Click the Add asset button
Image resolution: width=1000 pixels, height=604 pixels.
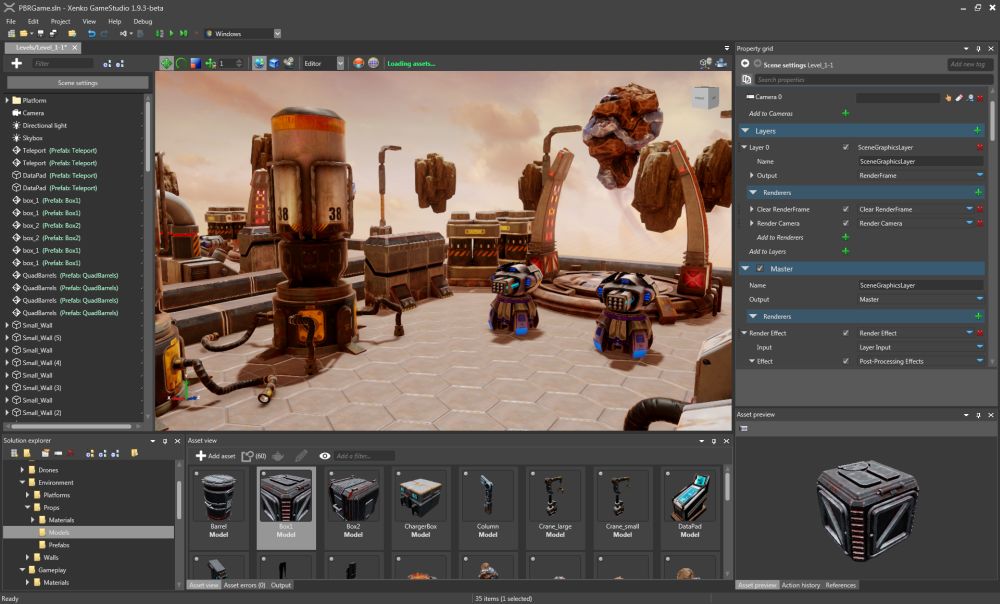[215, 456]
